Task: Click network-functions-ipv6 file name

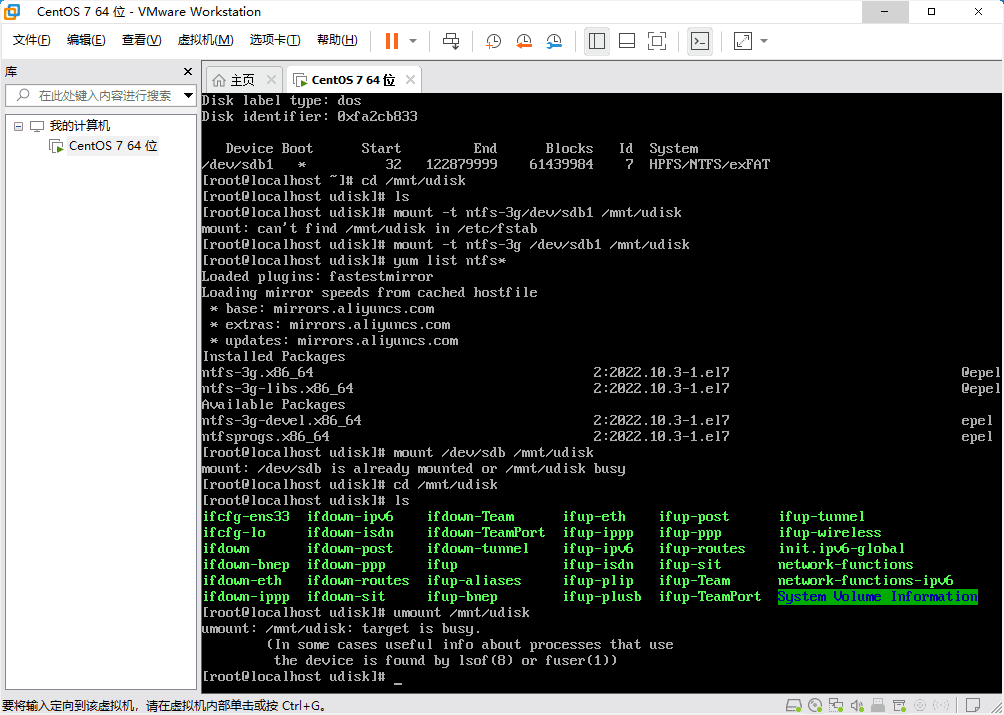Action: point(865,581)
